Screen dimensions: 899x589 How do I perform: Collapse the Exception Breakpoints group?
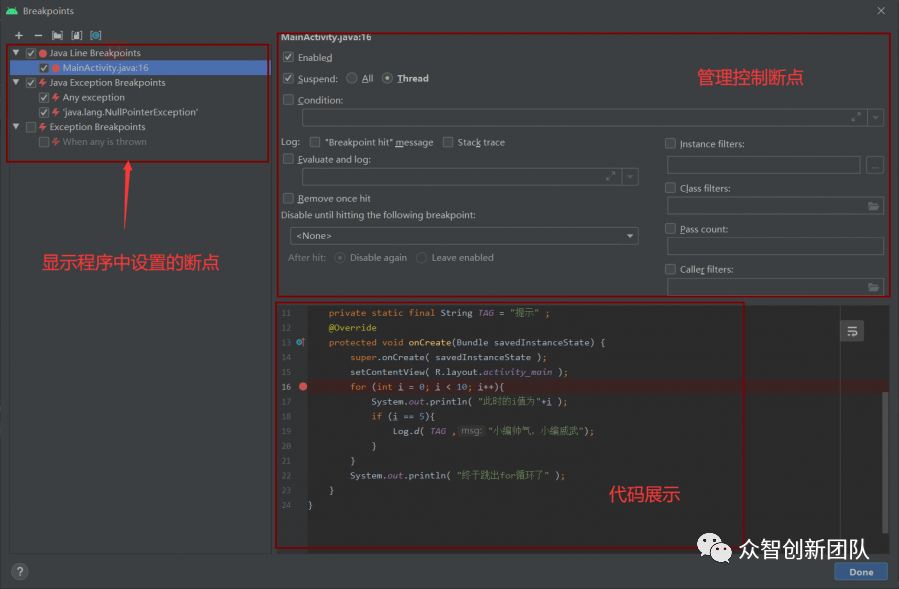pyautogui.click(x=16, y=126)
